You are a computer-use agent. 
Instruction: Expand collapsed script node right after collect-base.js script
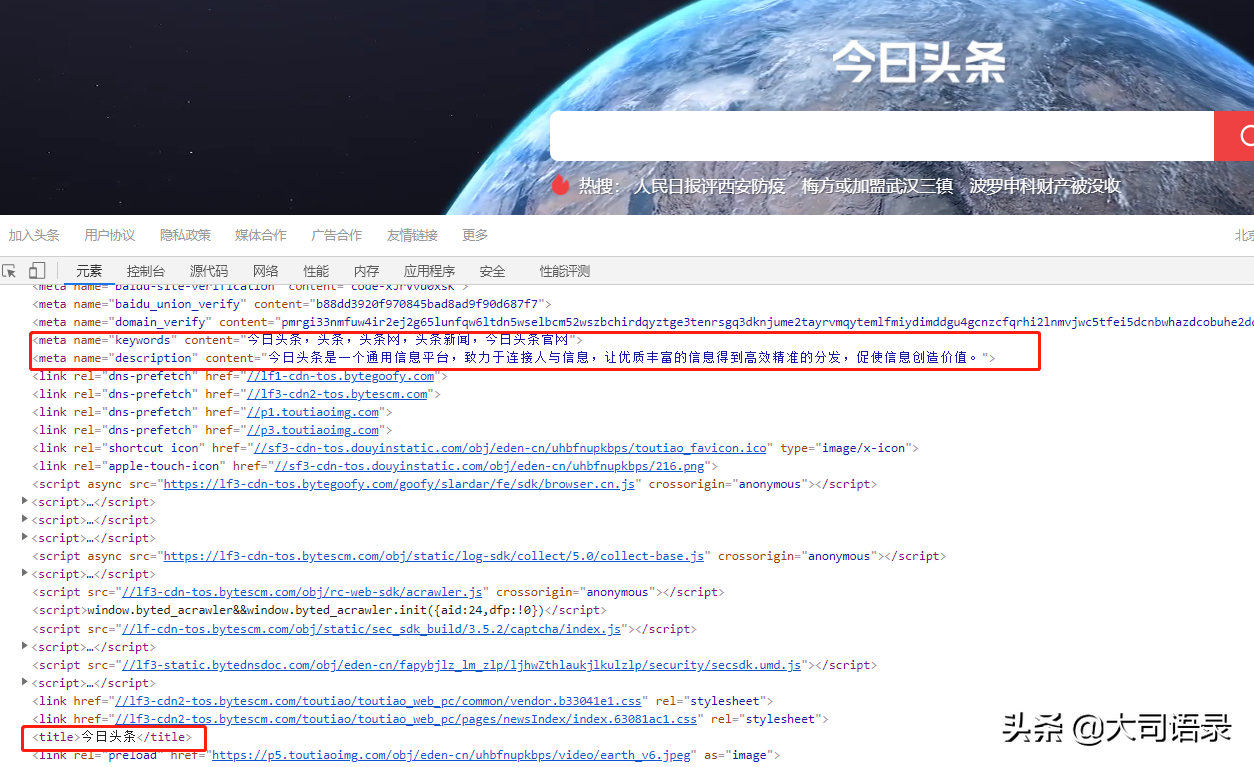pyautogui.click(x=26, y=574)
